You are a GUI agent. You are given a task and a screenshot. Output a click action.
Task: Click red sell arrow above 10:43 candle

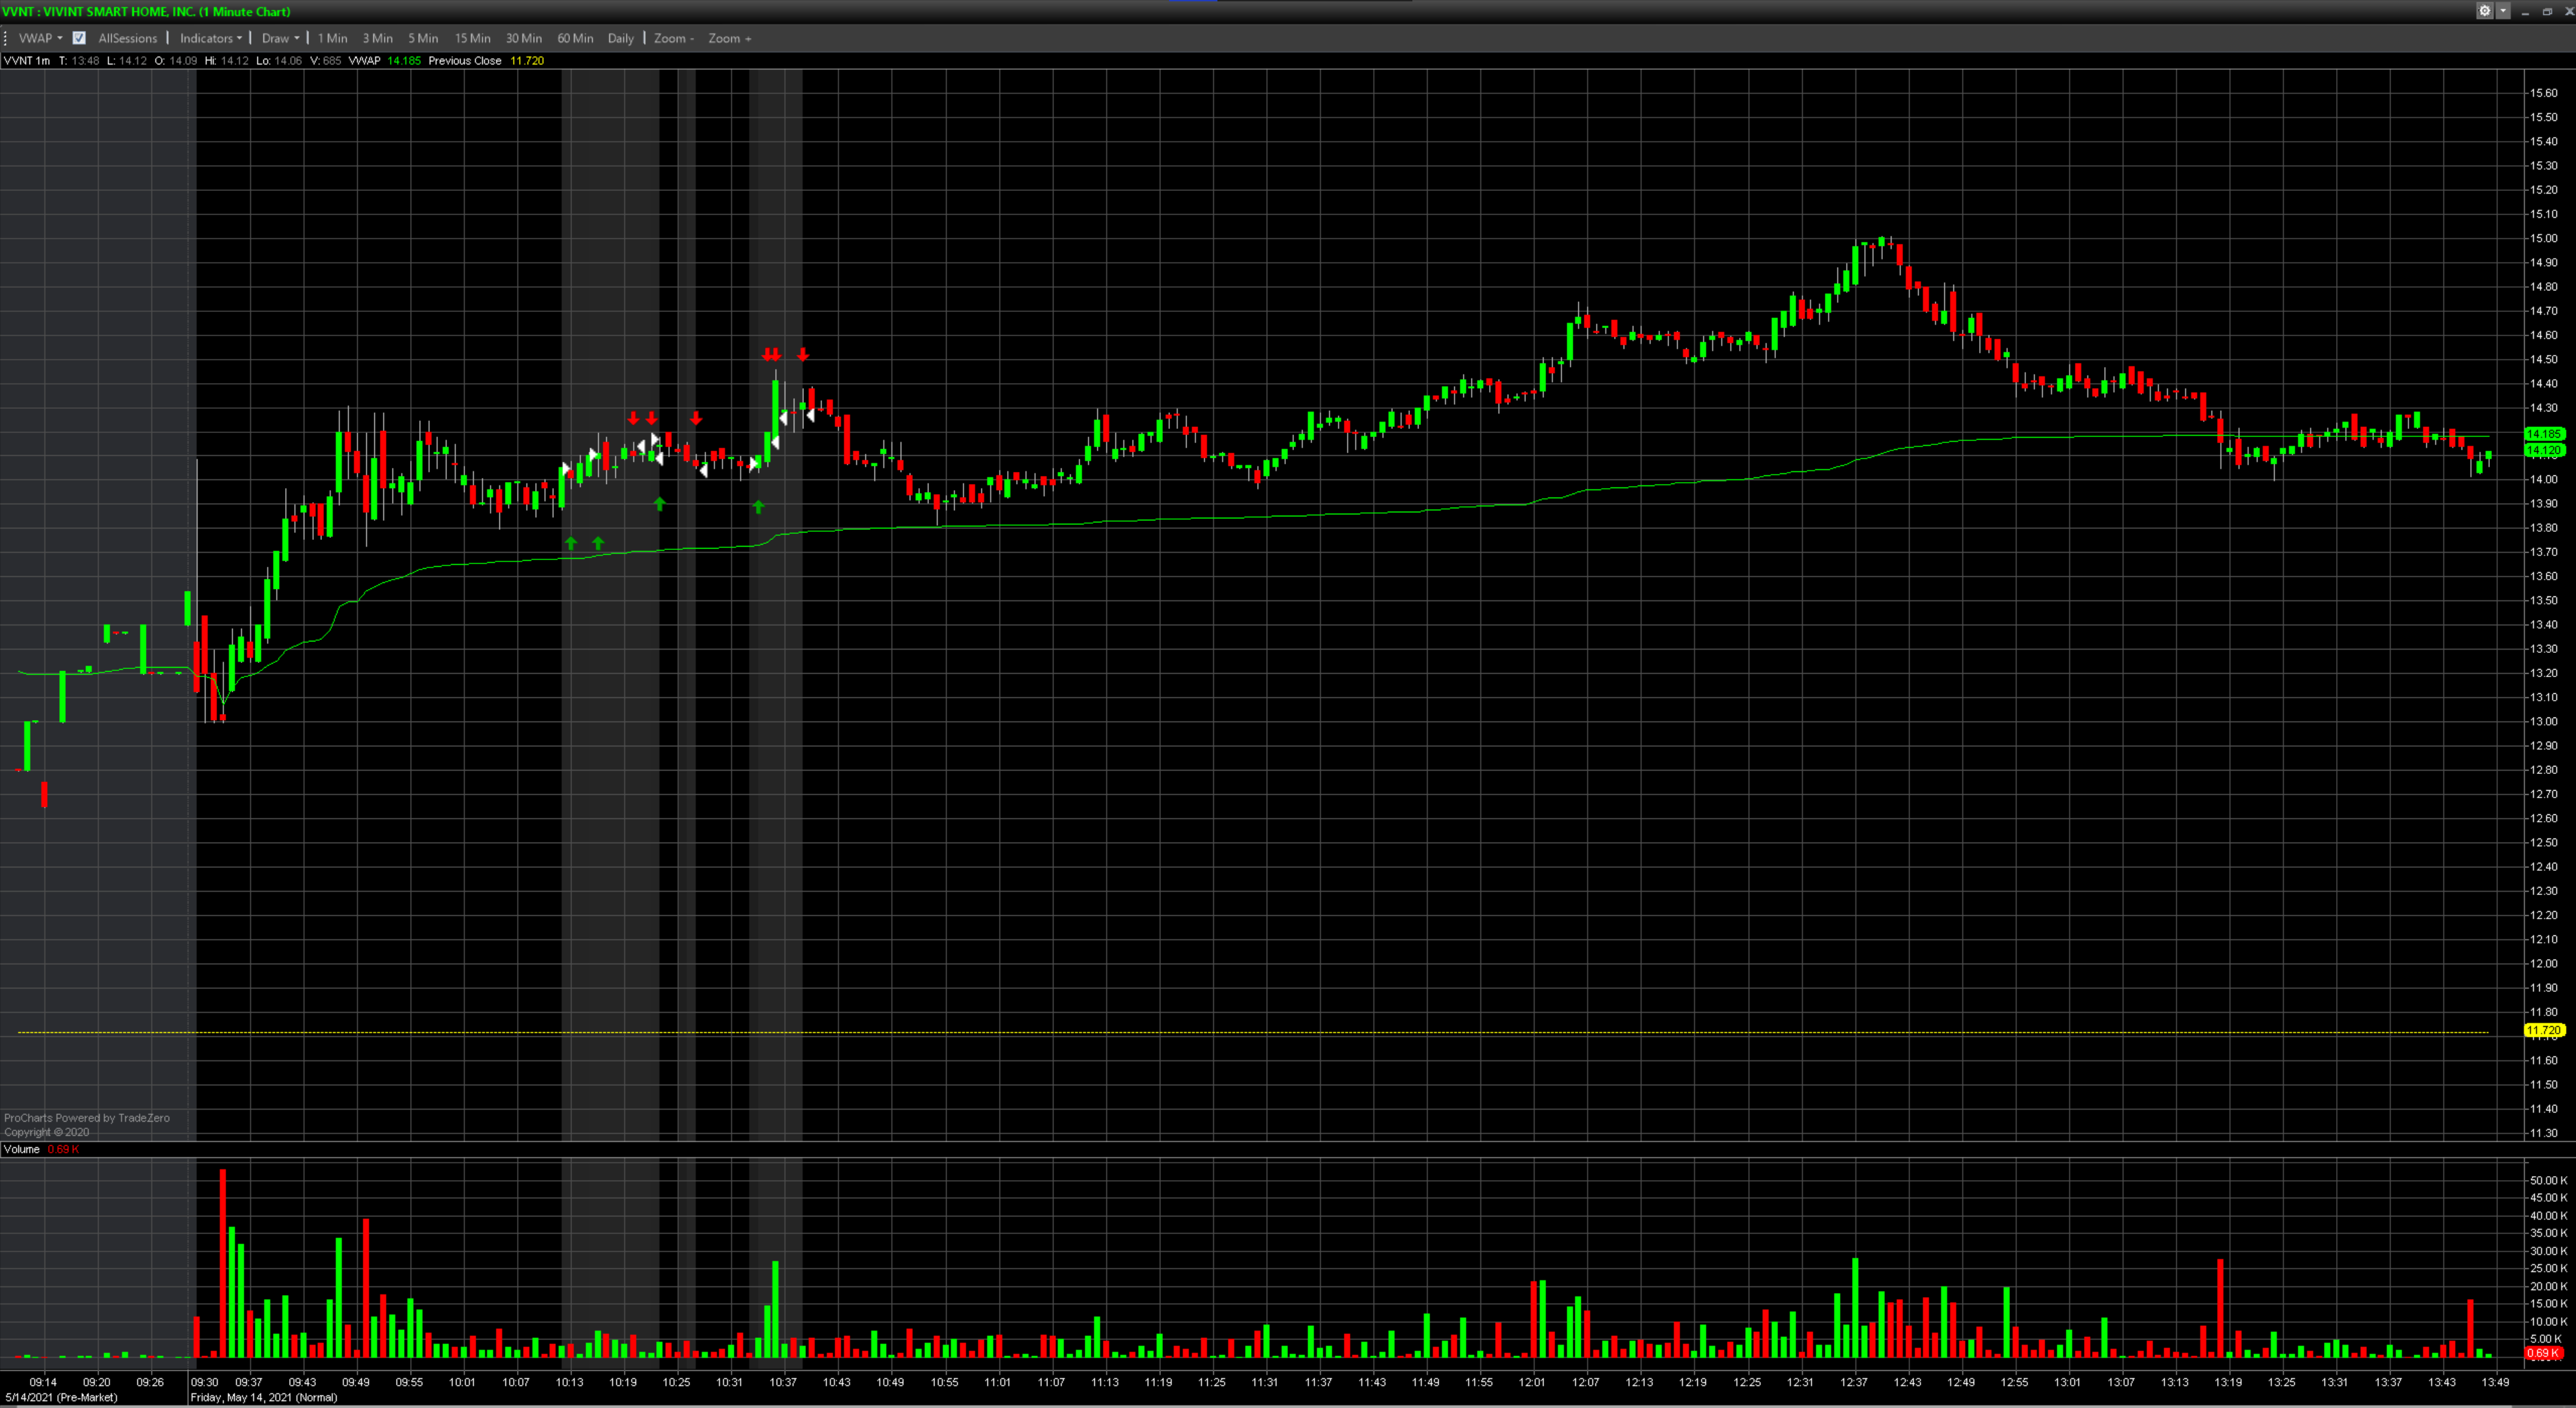[x=803, y=354]
